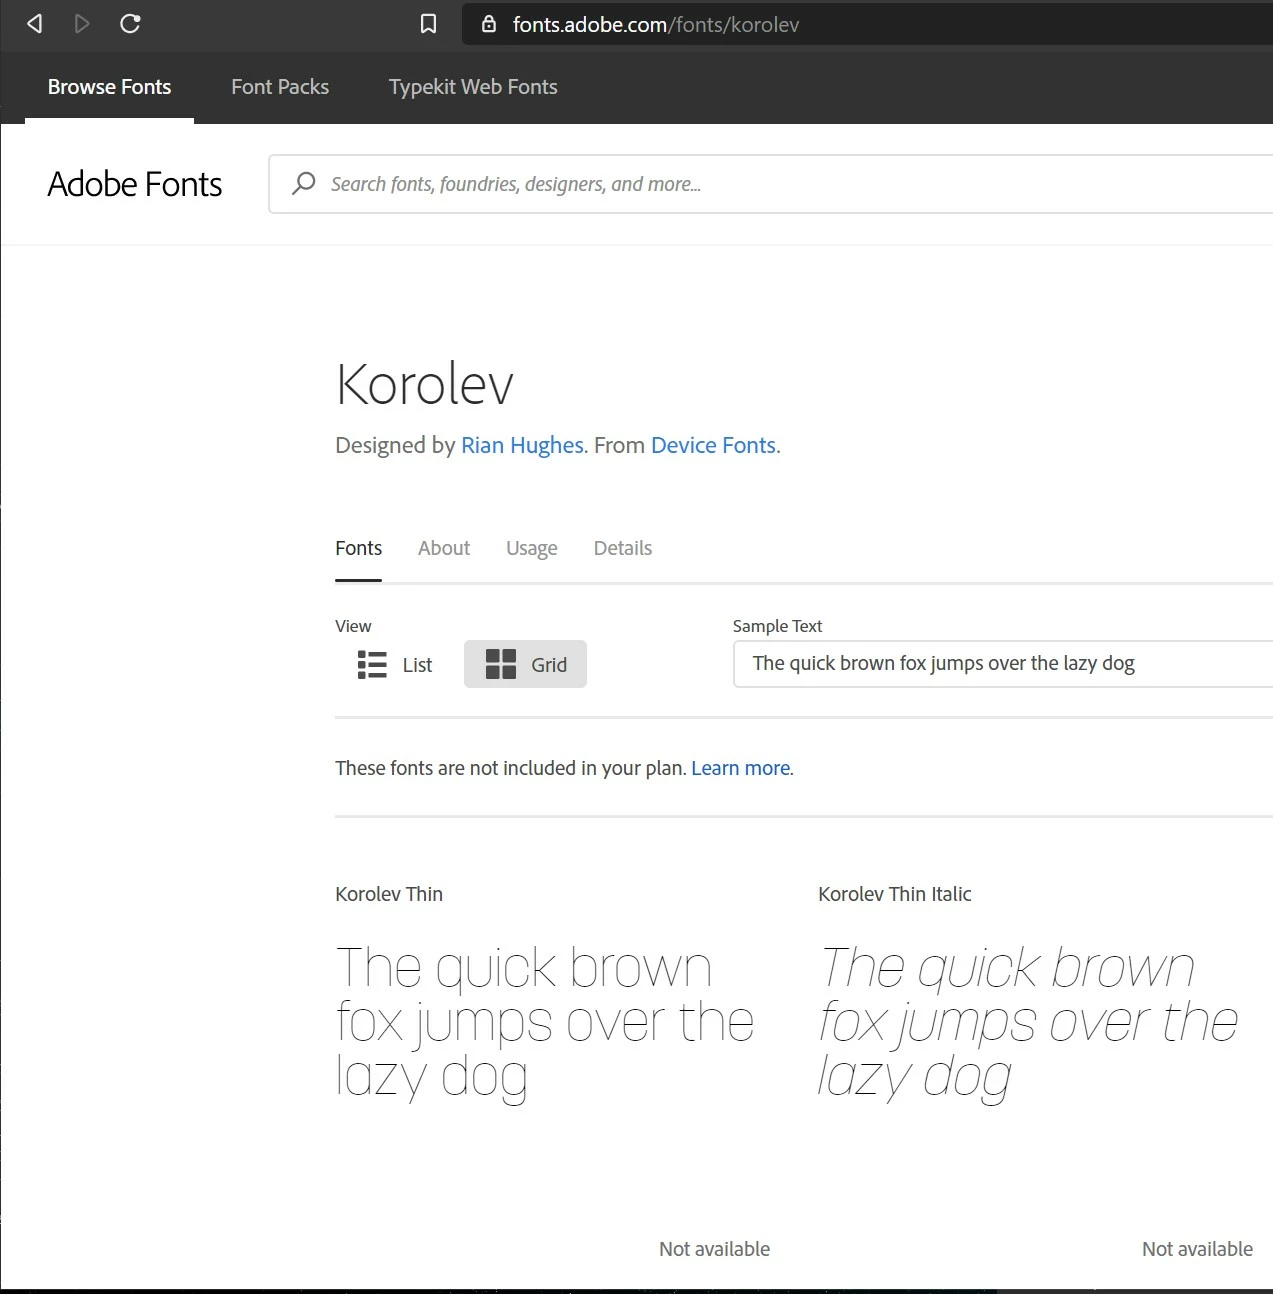Switch to the Details tab
1273x1294 pixels.
click(x=623, y=548)
